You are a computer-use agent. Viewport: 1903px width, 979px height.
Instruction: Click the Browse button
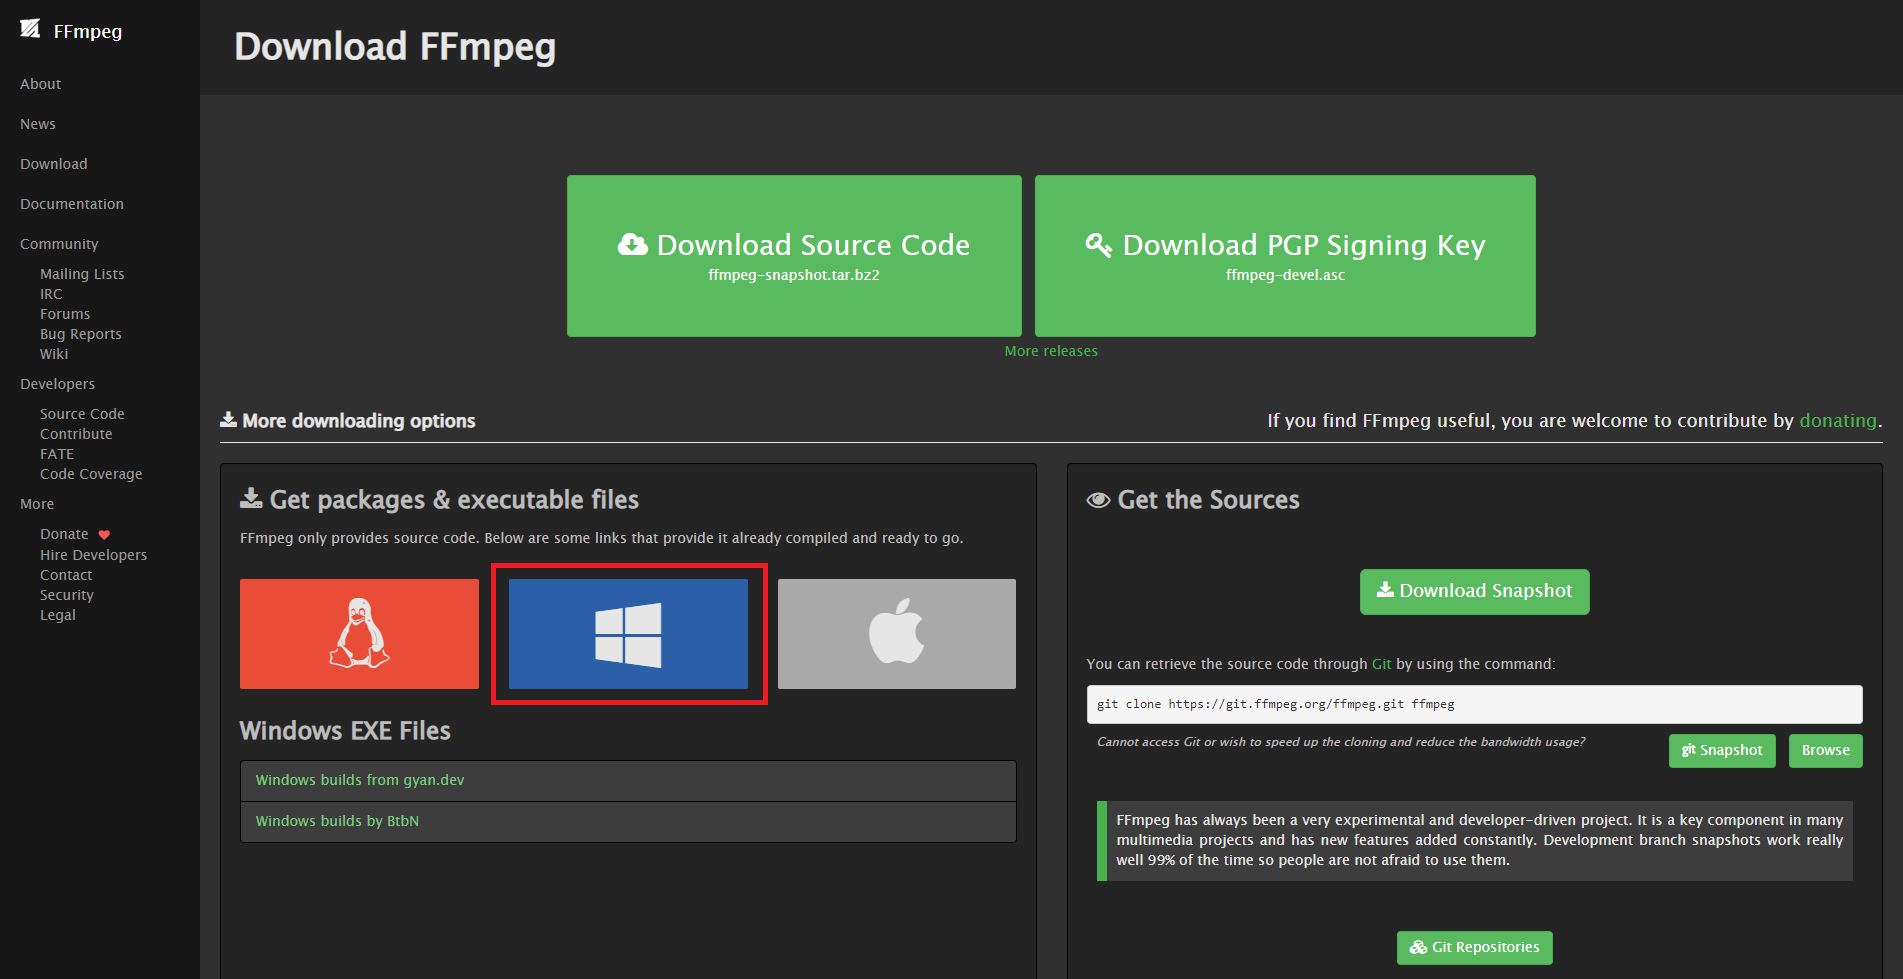1825,750
